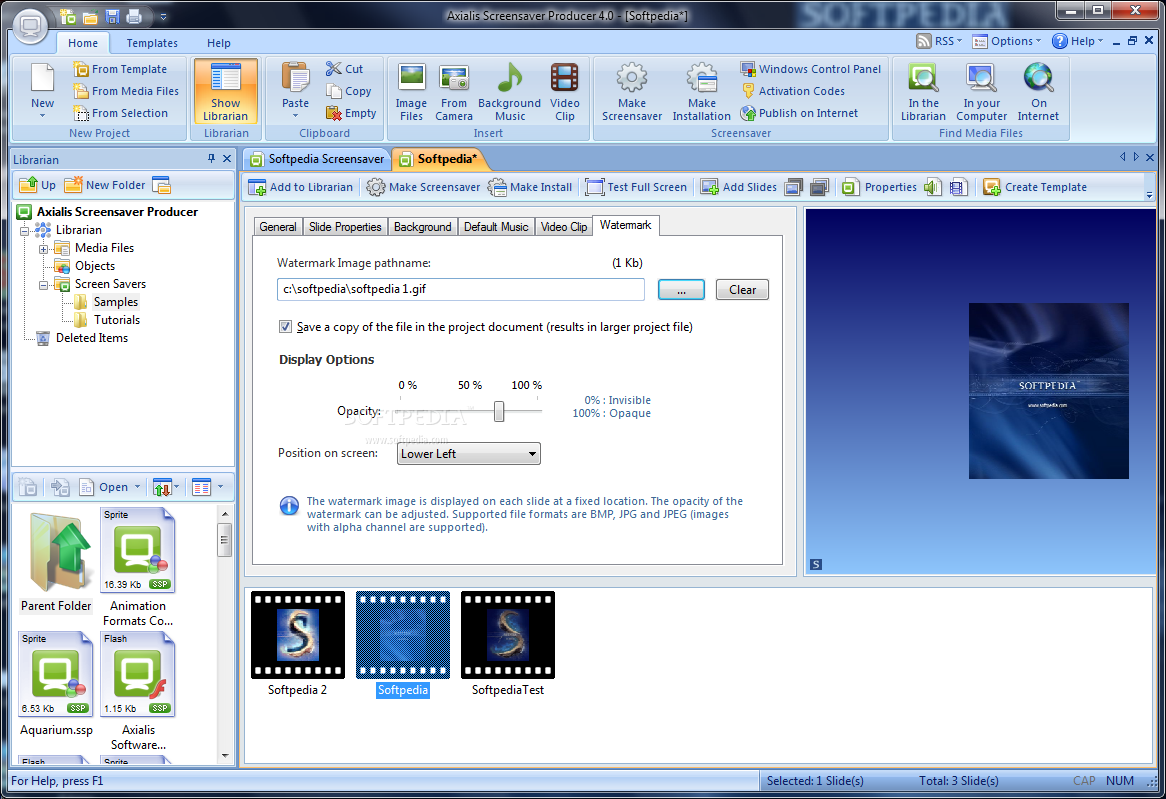Screen dimensions: 1166x799
Task: Find media In the Librarian
Action: [923, 92]
